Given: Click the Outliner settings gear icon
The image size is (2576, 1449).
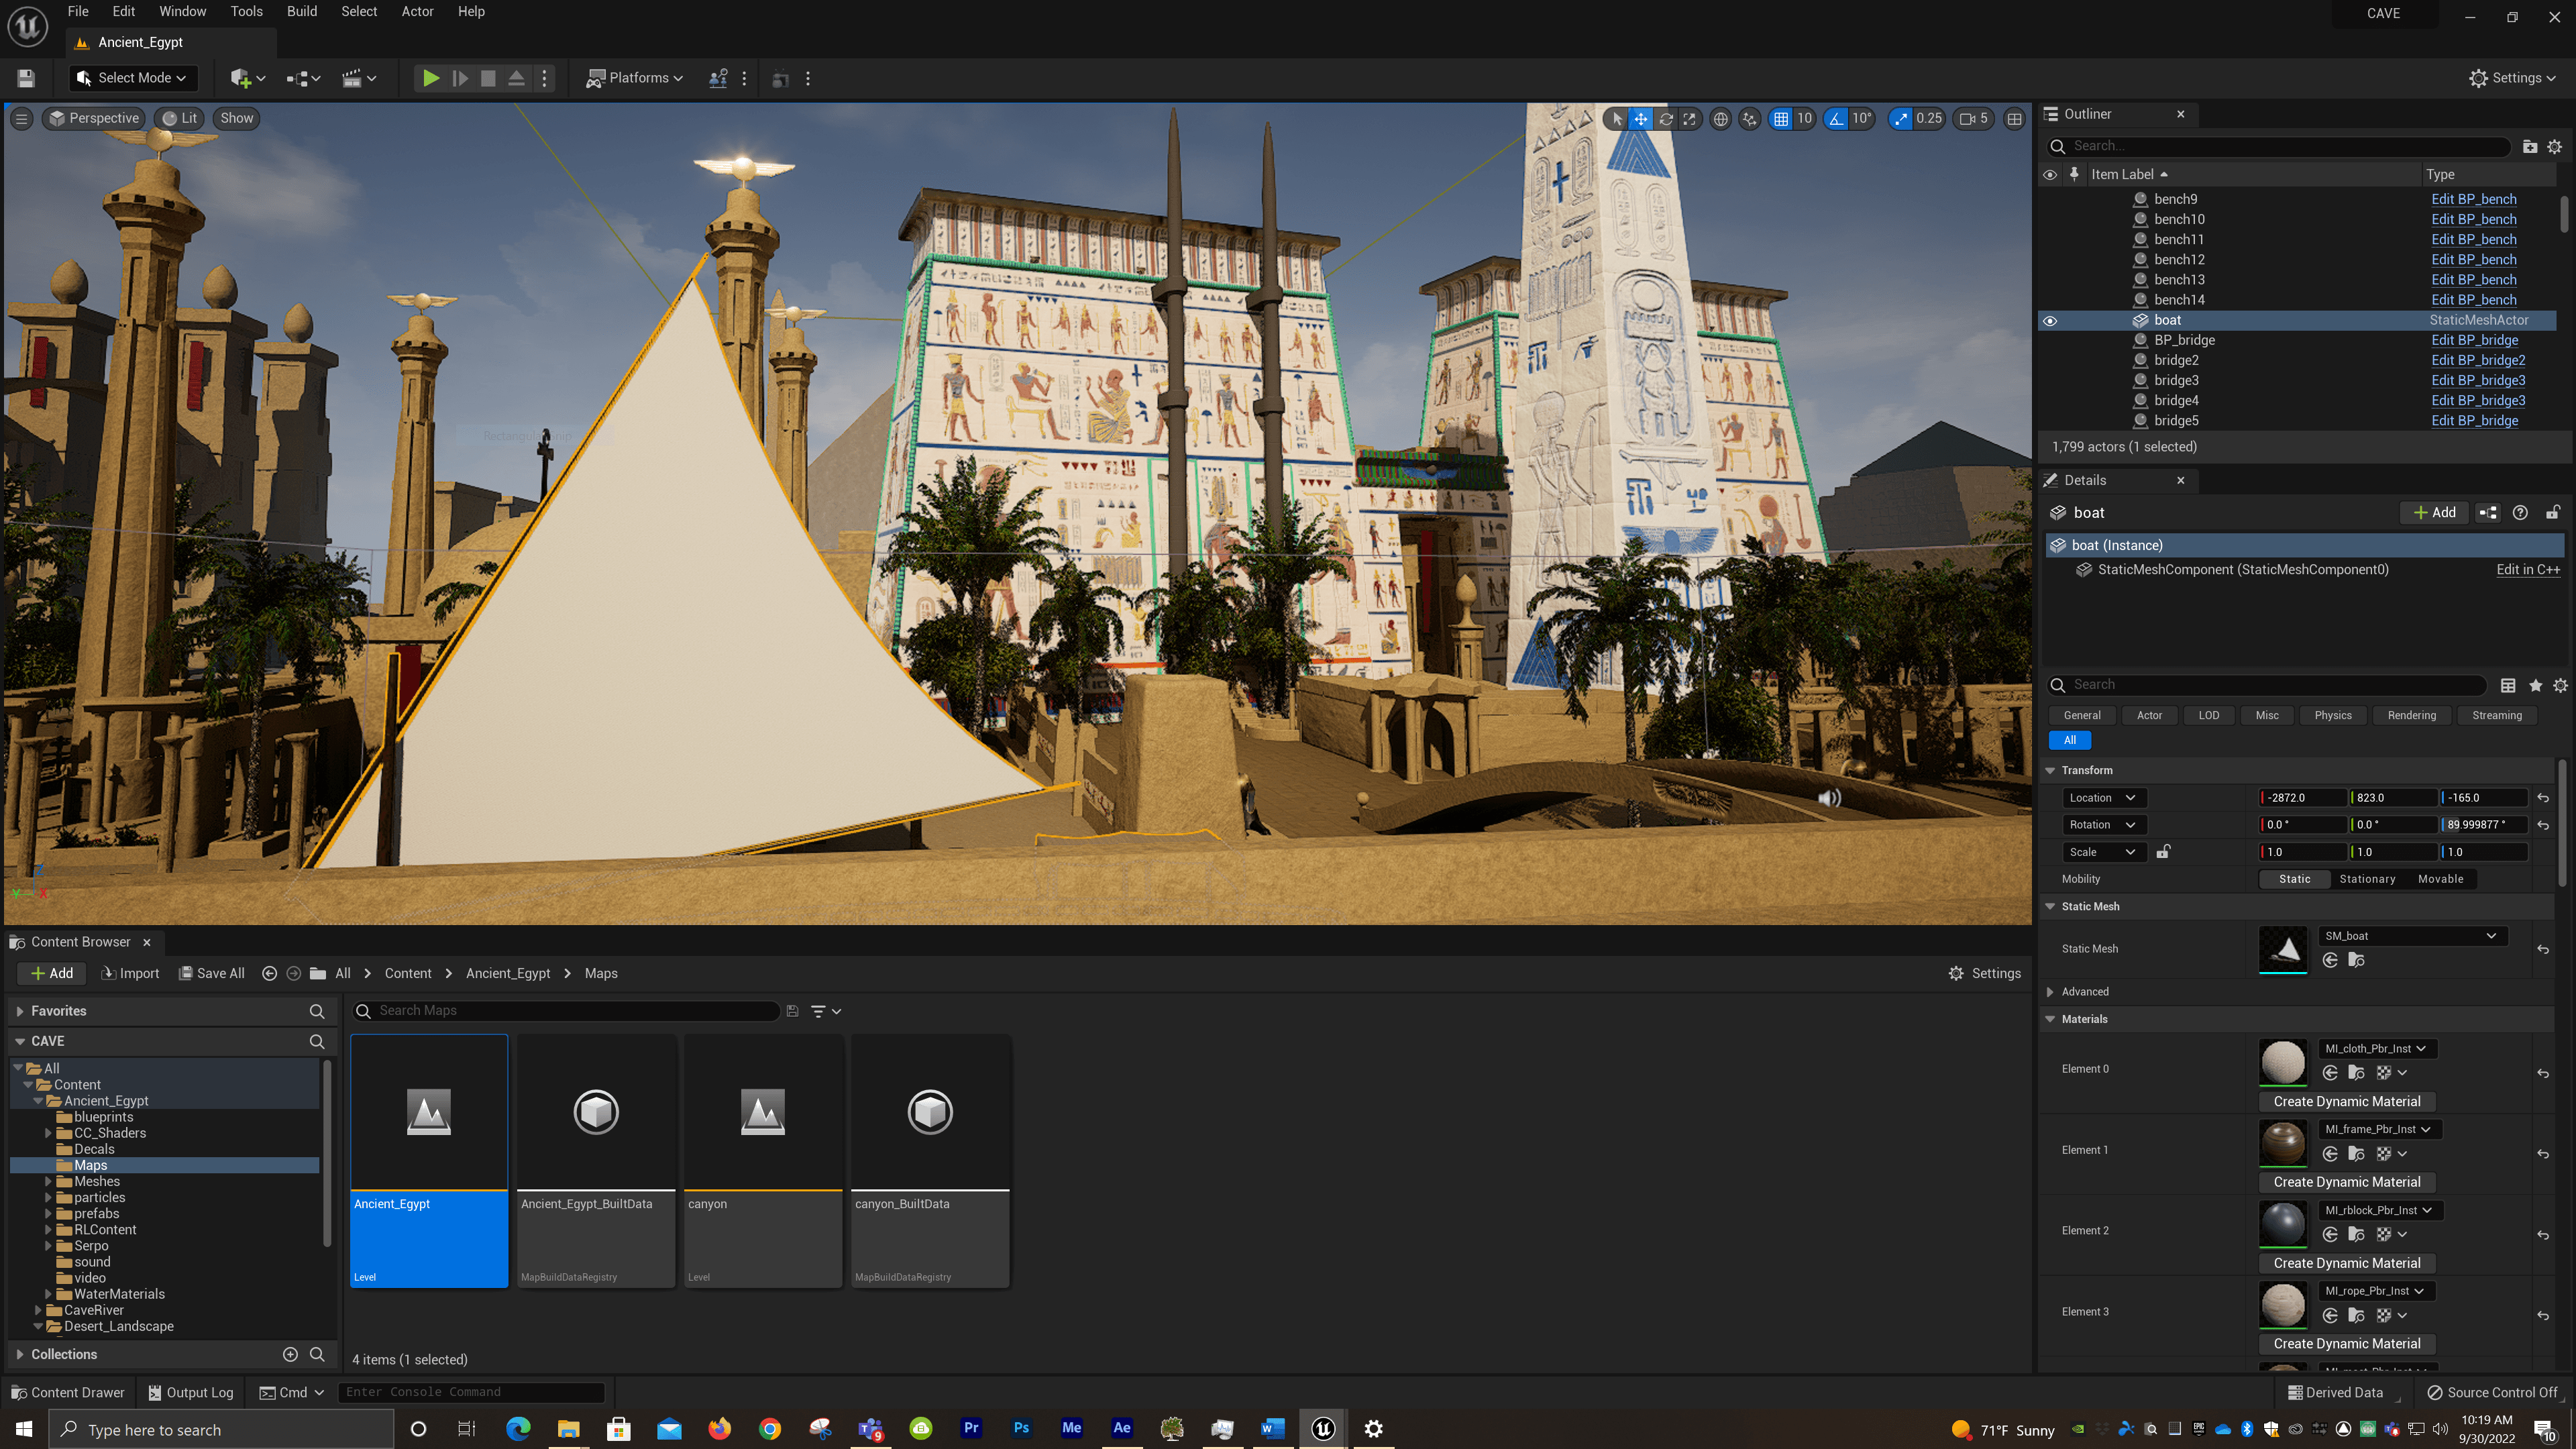Looking at the screenshot, I should [2554, 146].
